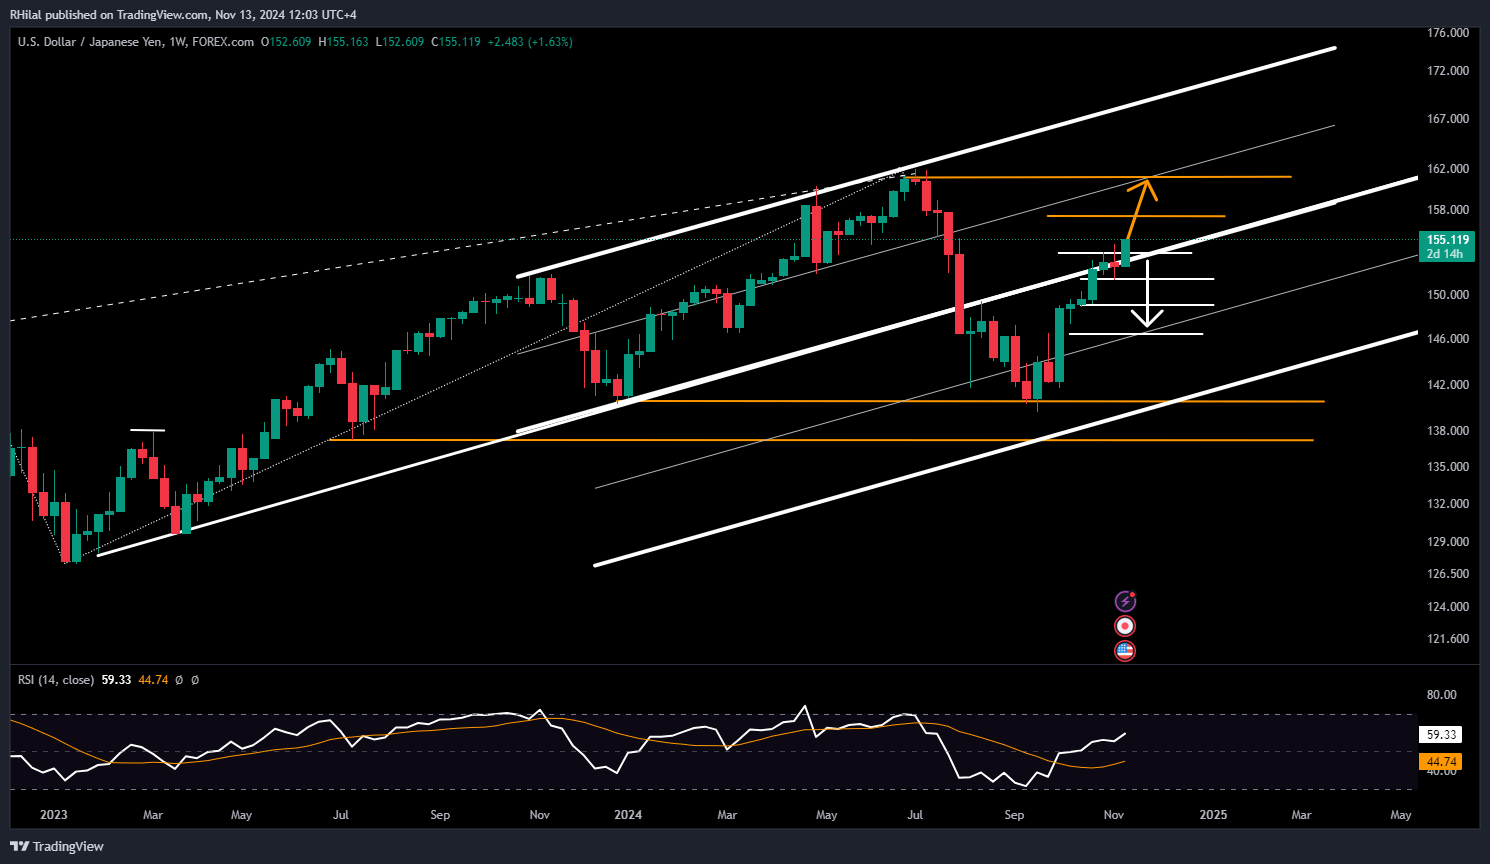
Task: Click the 2025 time axis label
Action: tap(1213, 815)
